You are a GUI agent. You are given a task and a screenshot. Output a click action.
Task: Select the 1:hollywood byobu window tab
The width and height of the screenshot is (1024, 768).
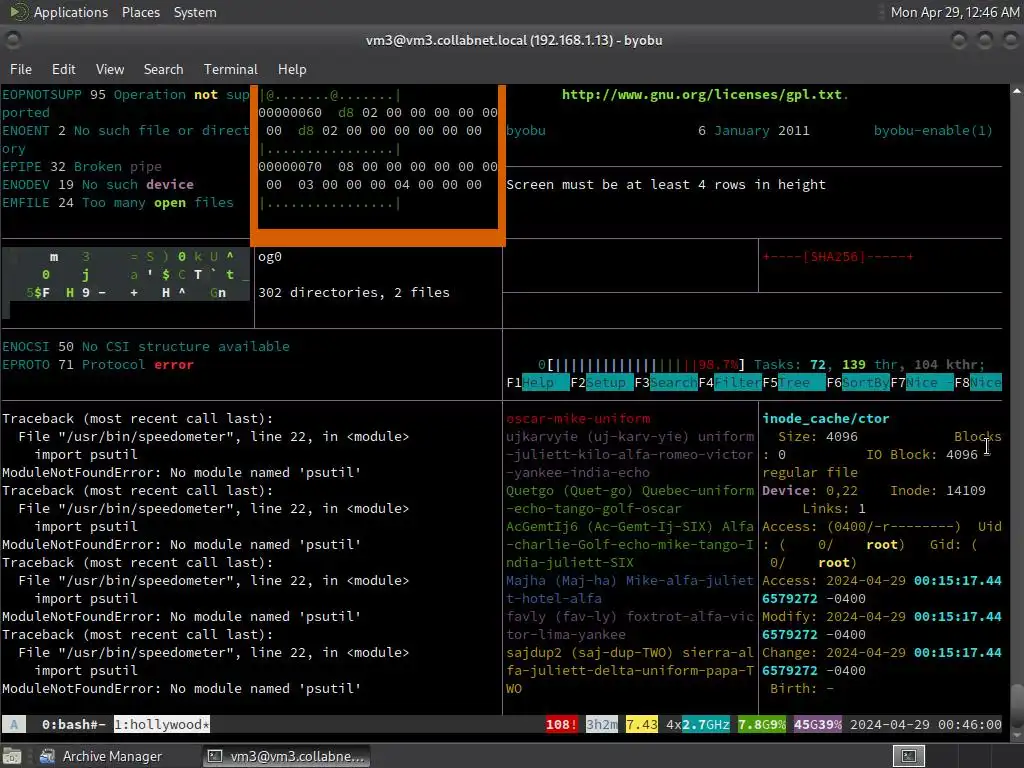[x=162, y=724]
